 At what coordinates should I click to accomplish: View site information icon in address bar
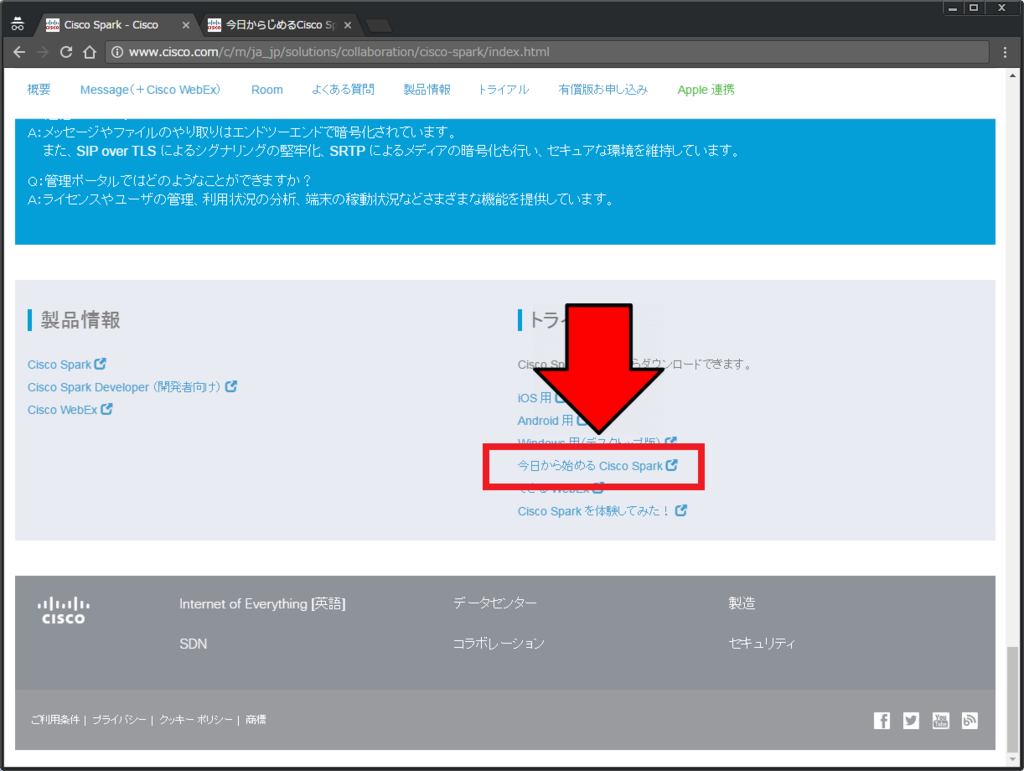117,52
